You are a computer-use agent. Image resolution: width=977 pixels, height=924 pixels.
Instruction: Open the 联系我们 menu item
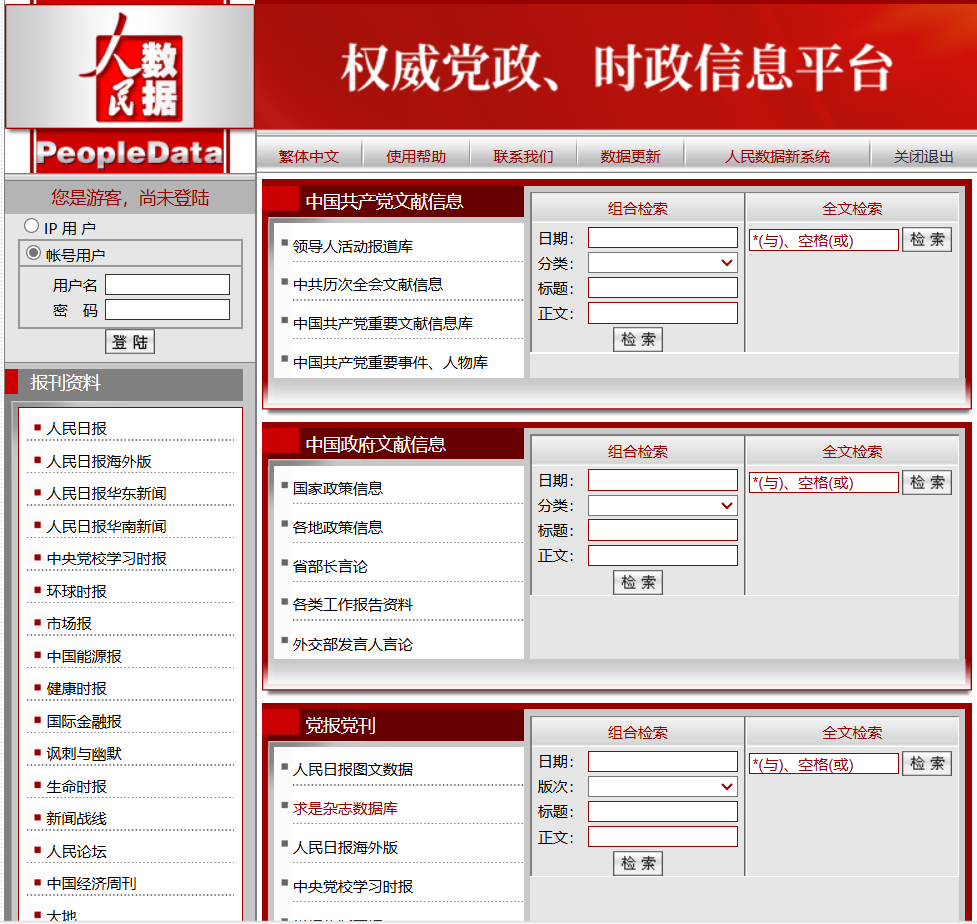pos(523,156)
